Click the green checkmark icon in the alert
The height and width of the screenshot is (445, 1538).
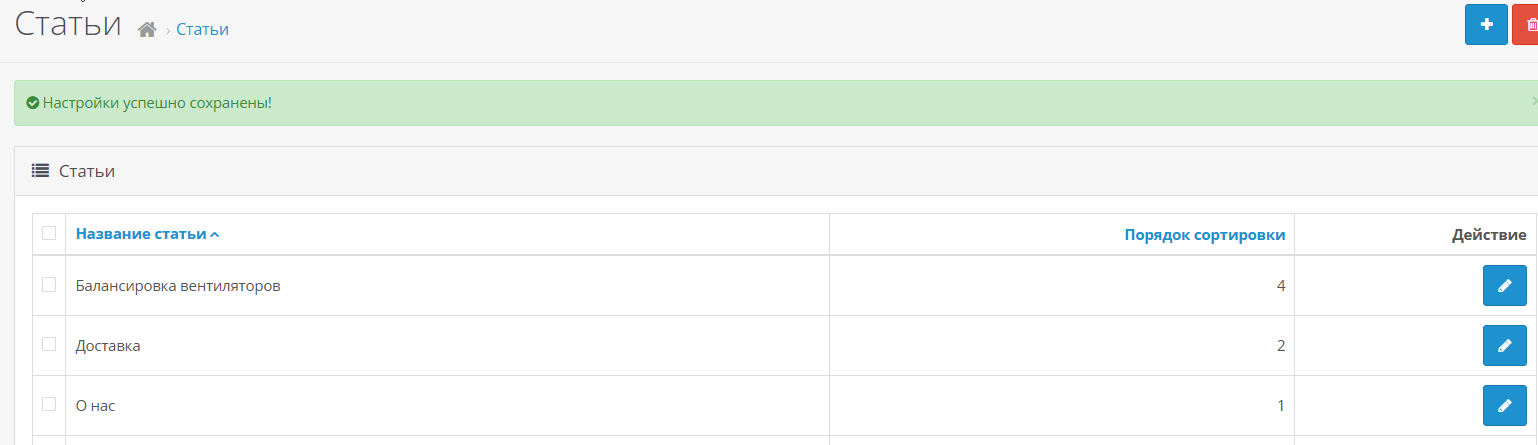pyautogui.click(x=33, y=103)
